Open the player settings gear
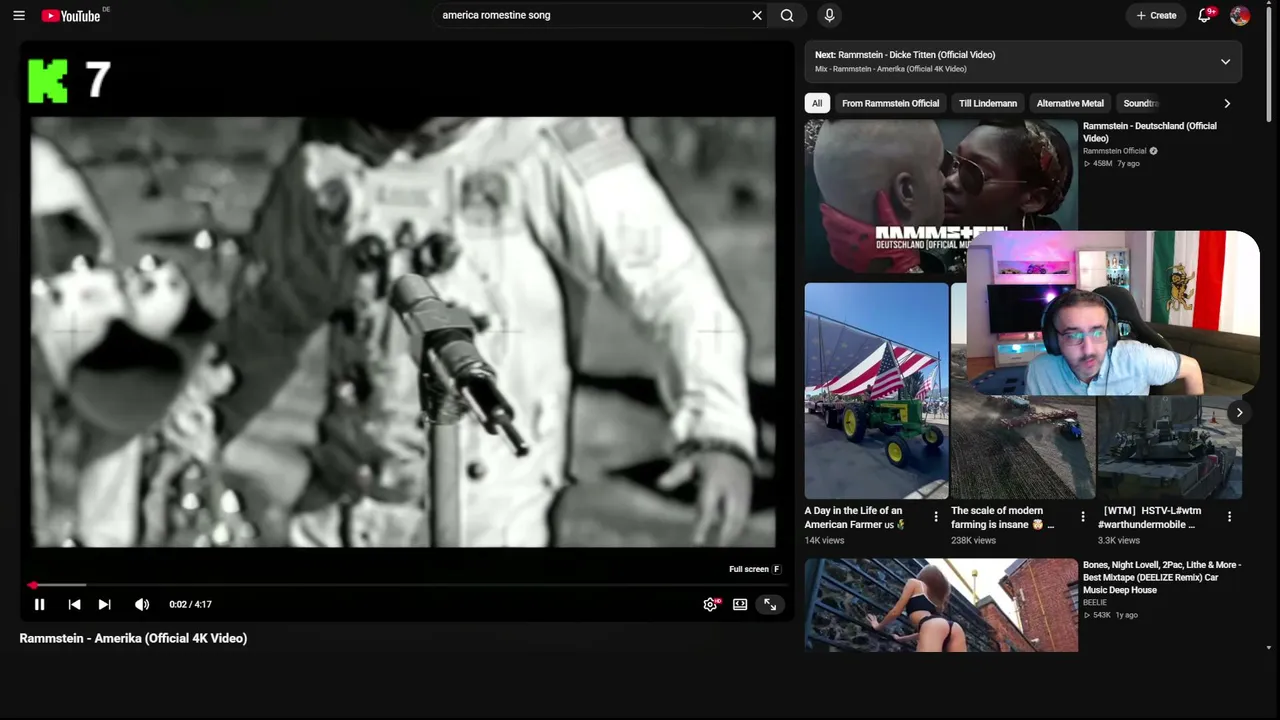The width and height of the screenshot is (1280, 720). tap(710, 604)
